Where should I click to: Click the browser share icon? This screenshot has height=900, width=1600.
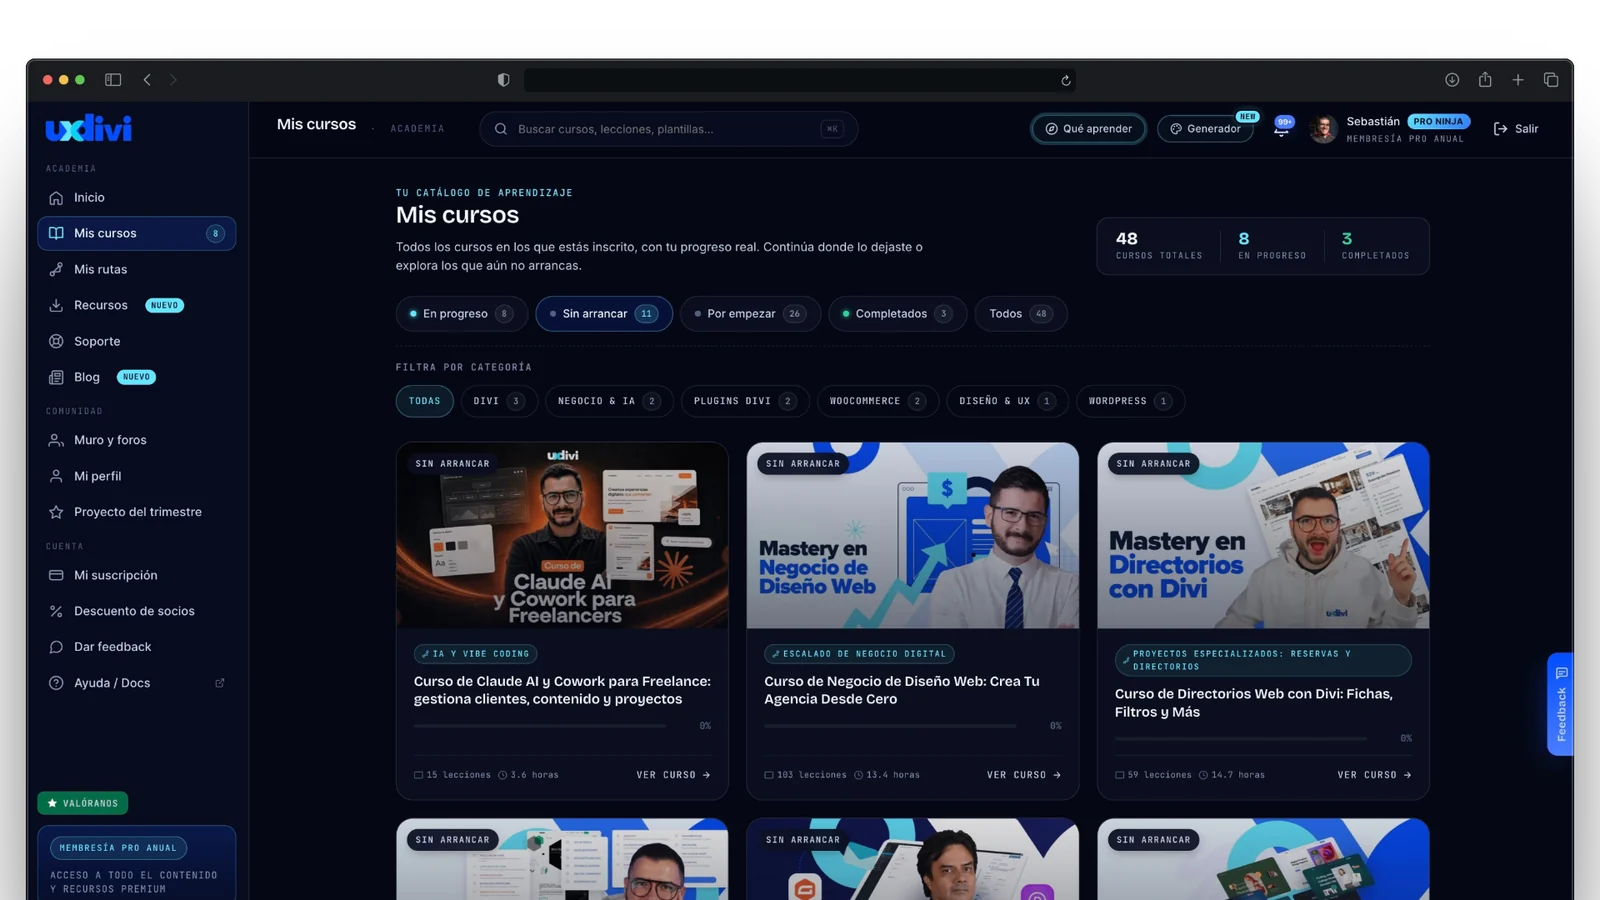1485,80
